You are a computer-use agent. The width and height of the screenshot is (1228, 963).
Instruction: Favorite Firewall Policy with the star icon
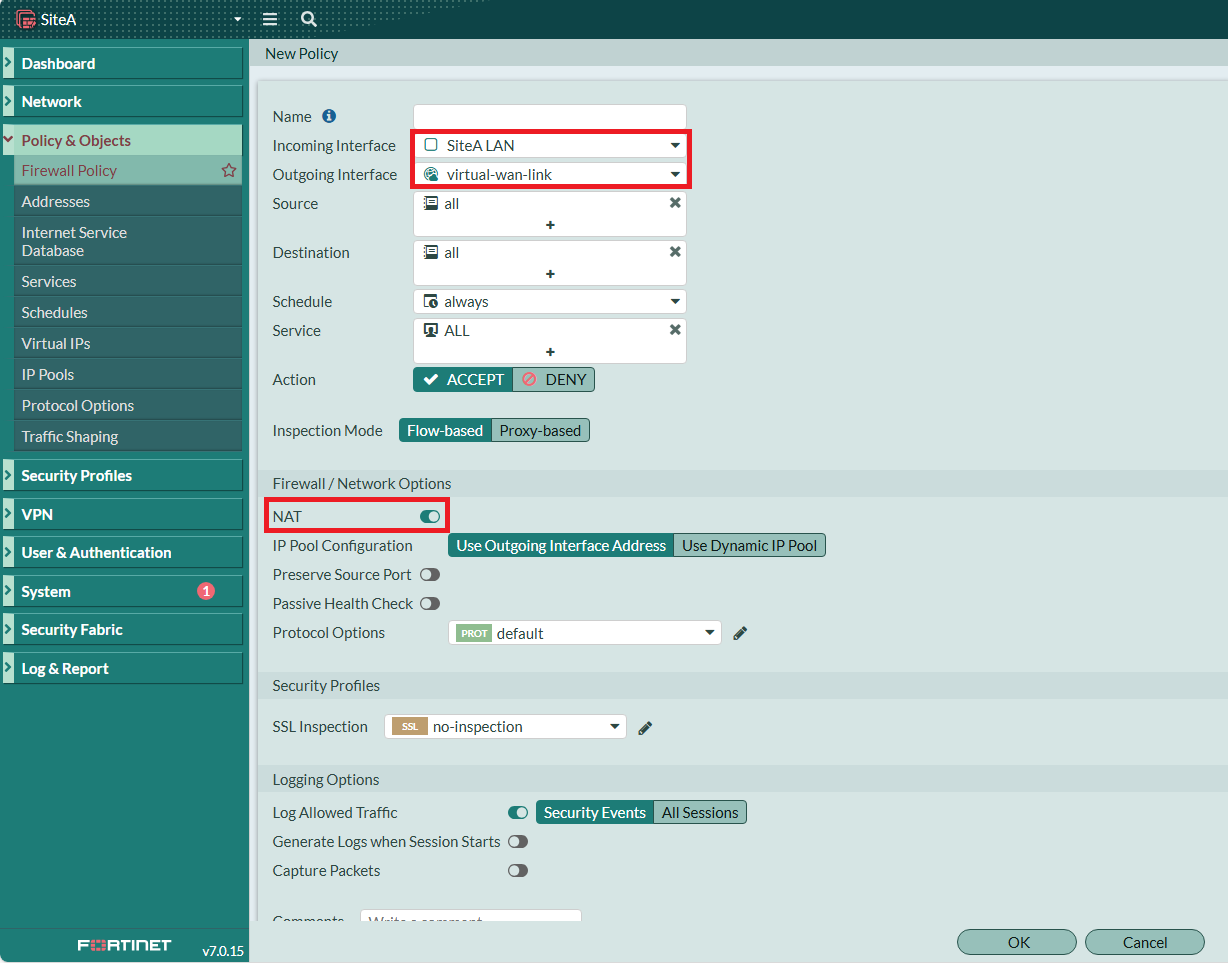pyautogui.click(x=229, y=170)
